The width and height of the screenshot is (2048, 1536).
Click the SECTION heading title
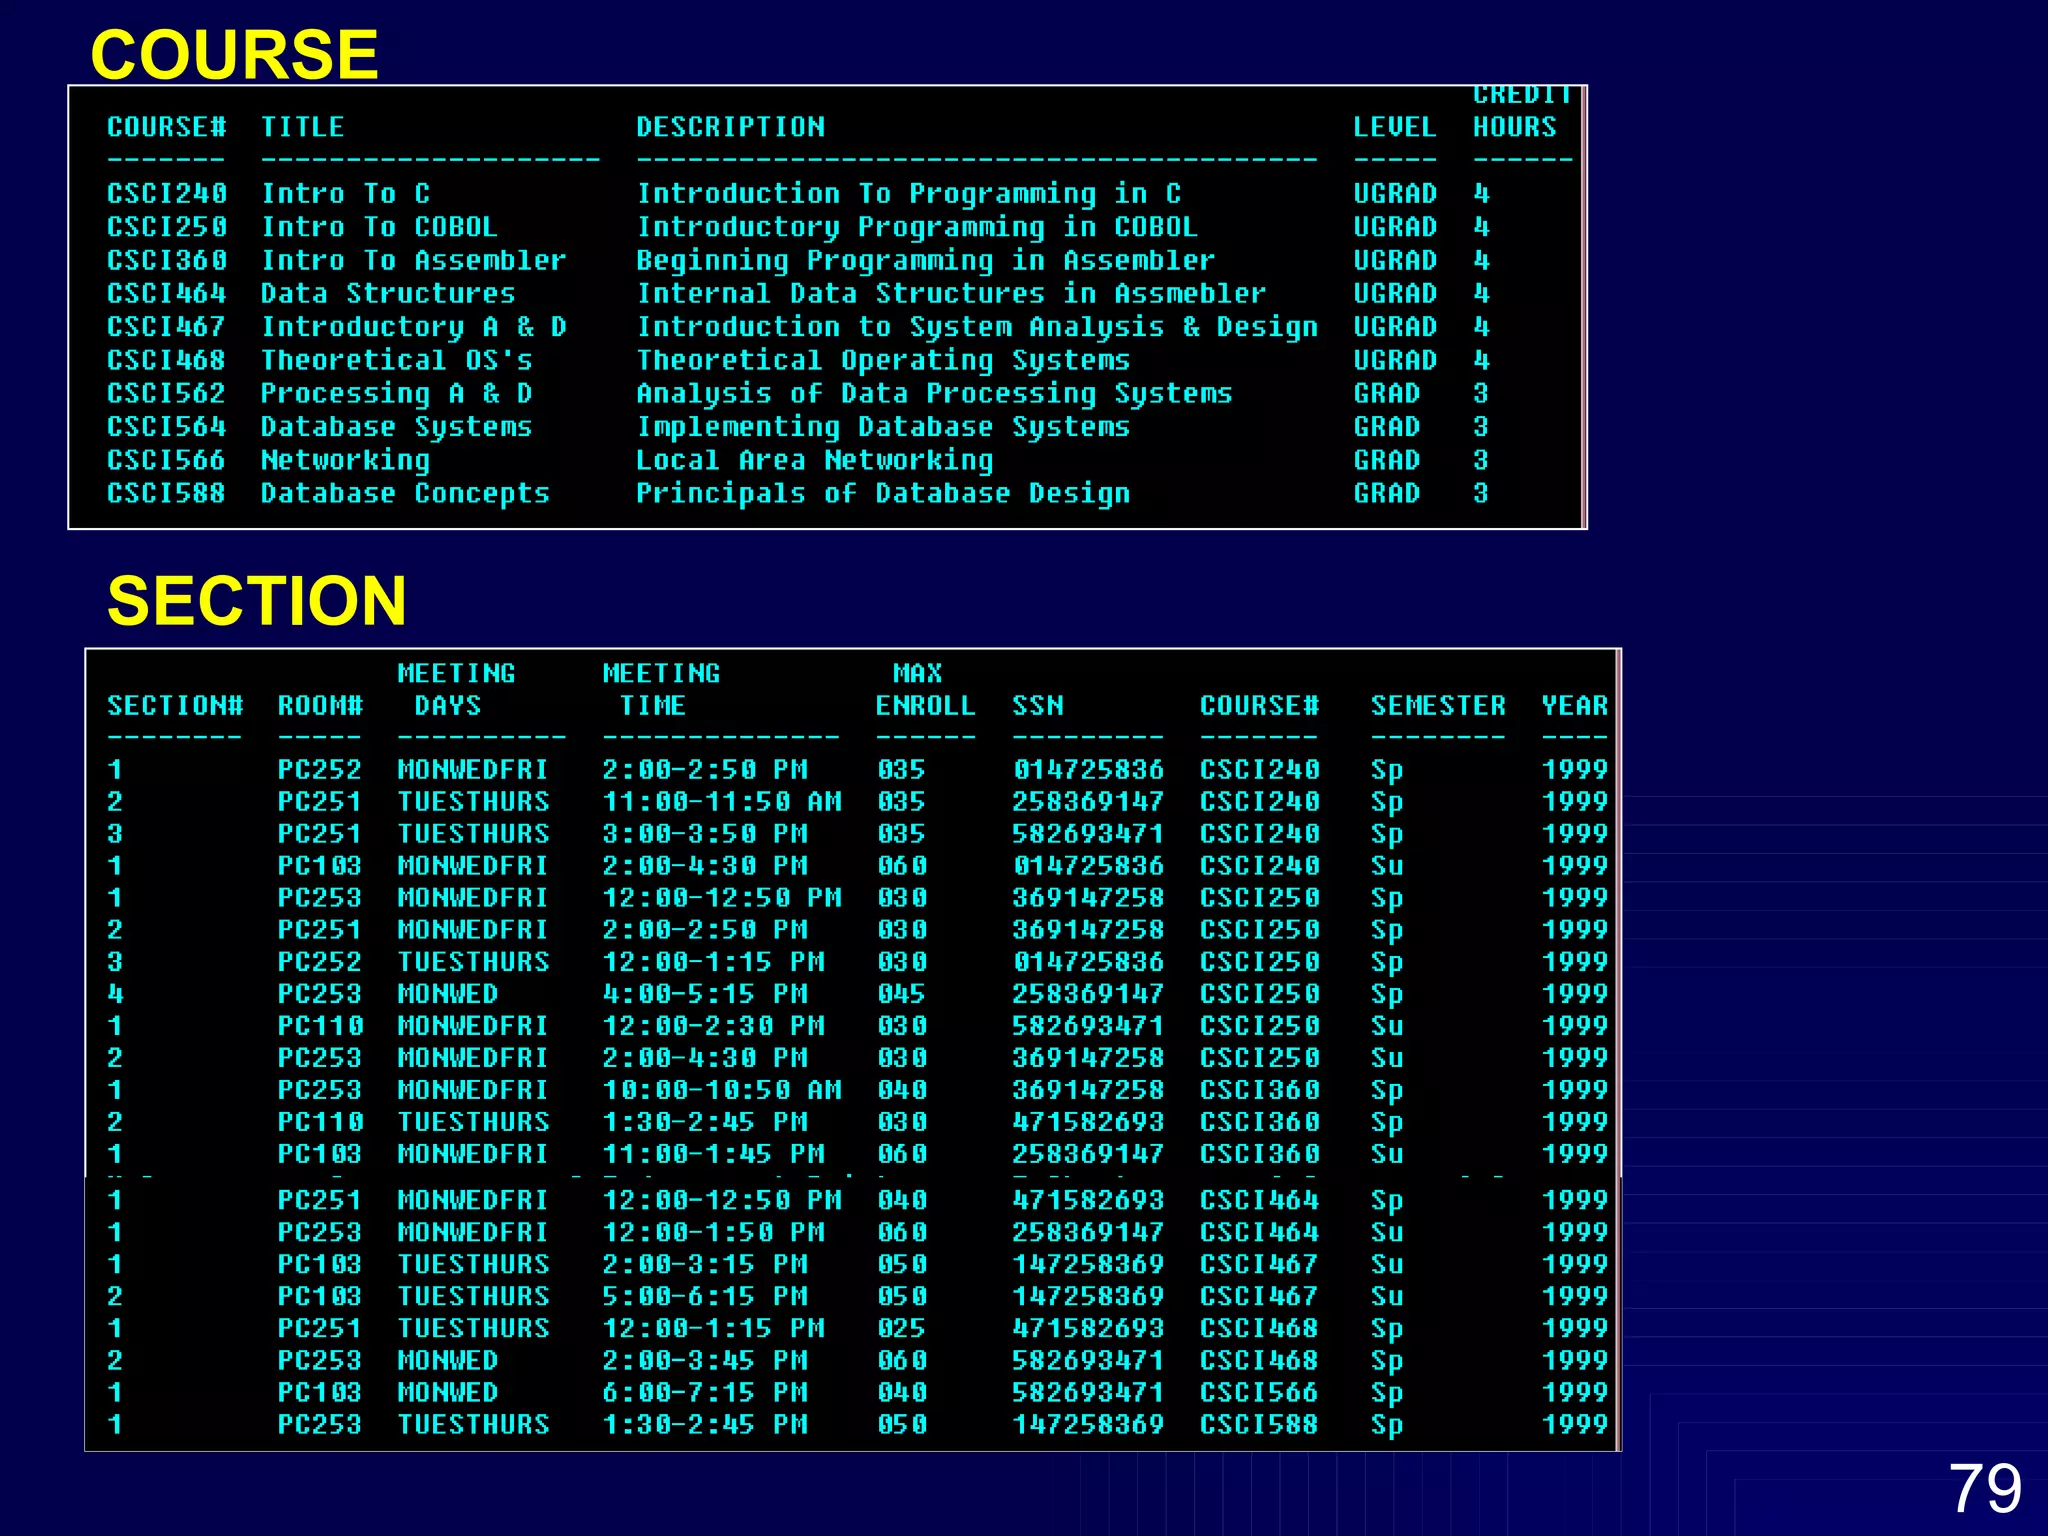coord(256,601)
